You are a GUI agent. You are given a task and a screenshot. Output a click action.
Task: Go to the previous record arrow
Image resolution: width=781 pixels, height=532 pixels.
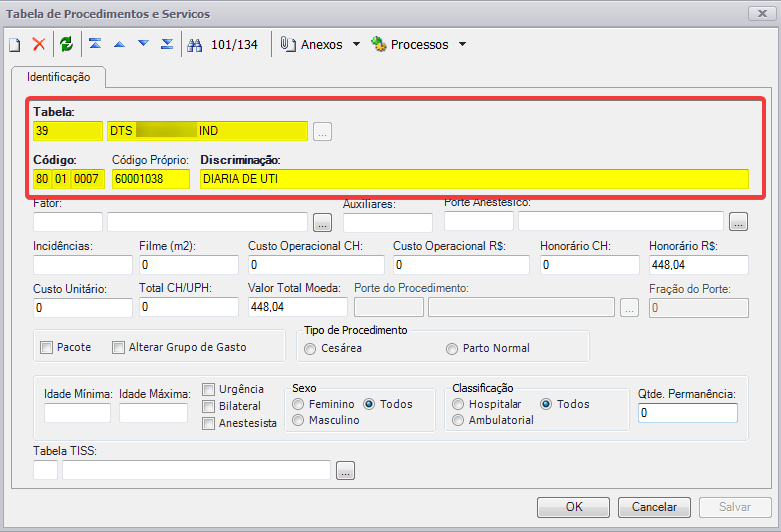(x=119, y=44)
